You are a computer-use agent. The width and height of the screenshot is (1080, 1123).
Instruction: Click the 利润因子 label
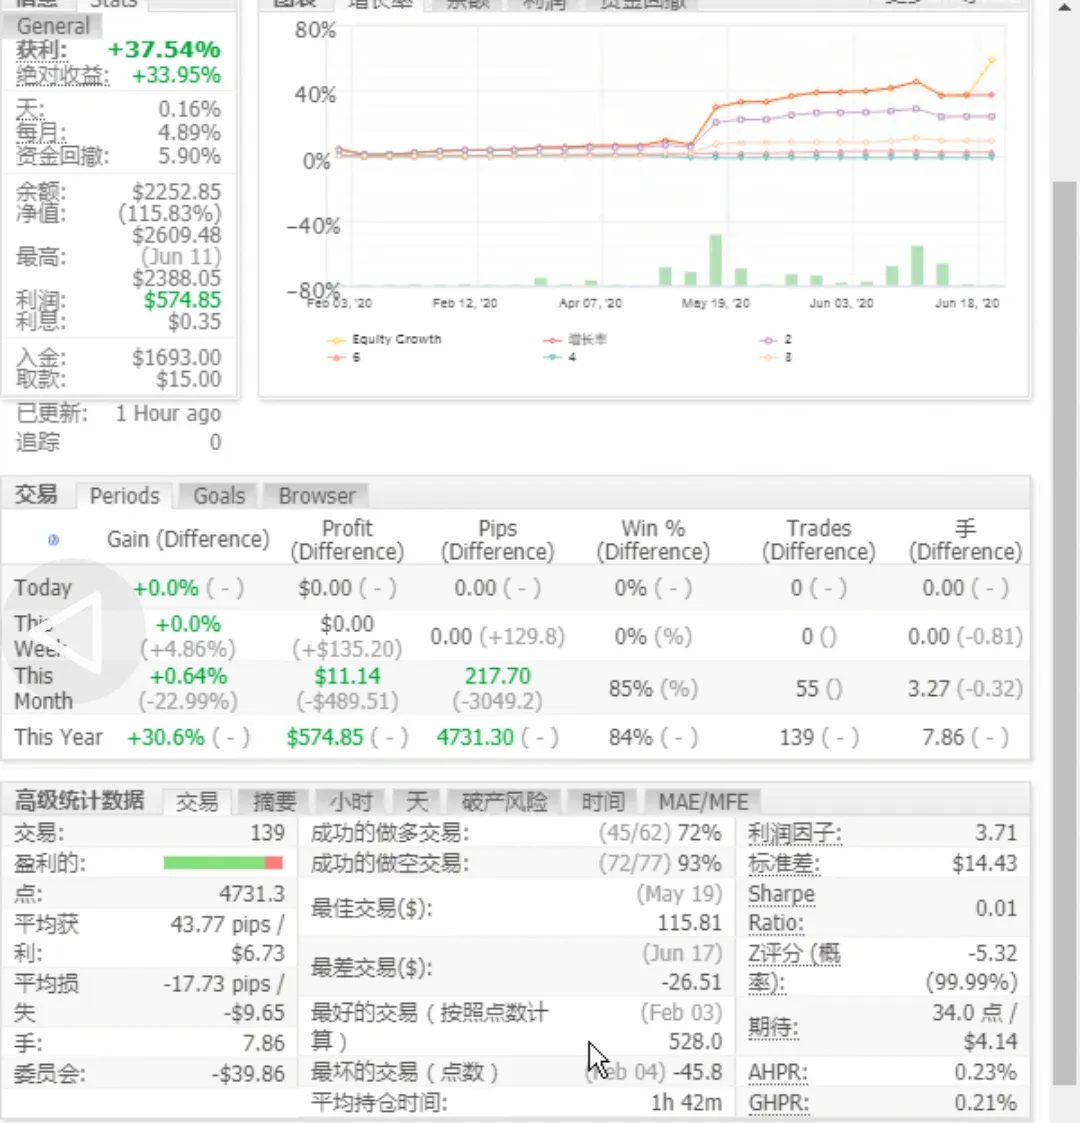tap(795, 833)
